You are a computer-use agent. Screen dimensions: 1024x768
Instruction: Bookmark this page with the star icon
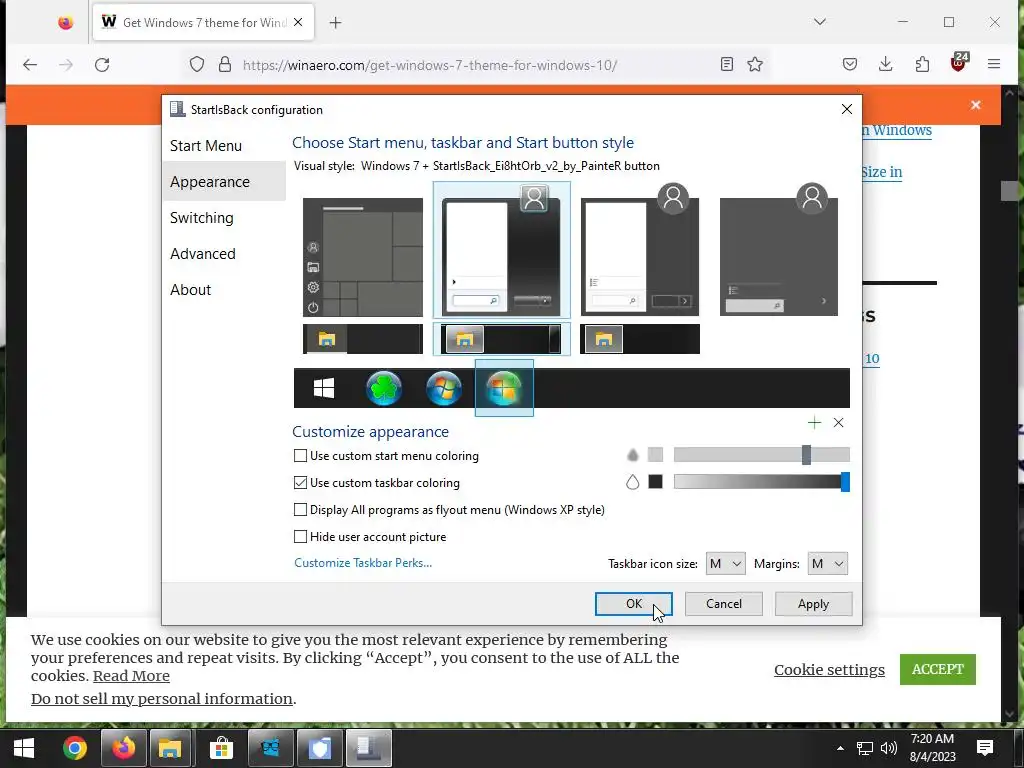[755, 64]
